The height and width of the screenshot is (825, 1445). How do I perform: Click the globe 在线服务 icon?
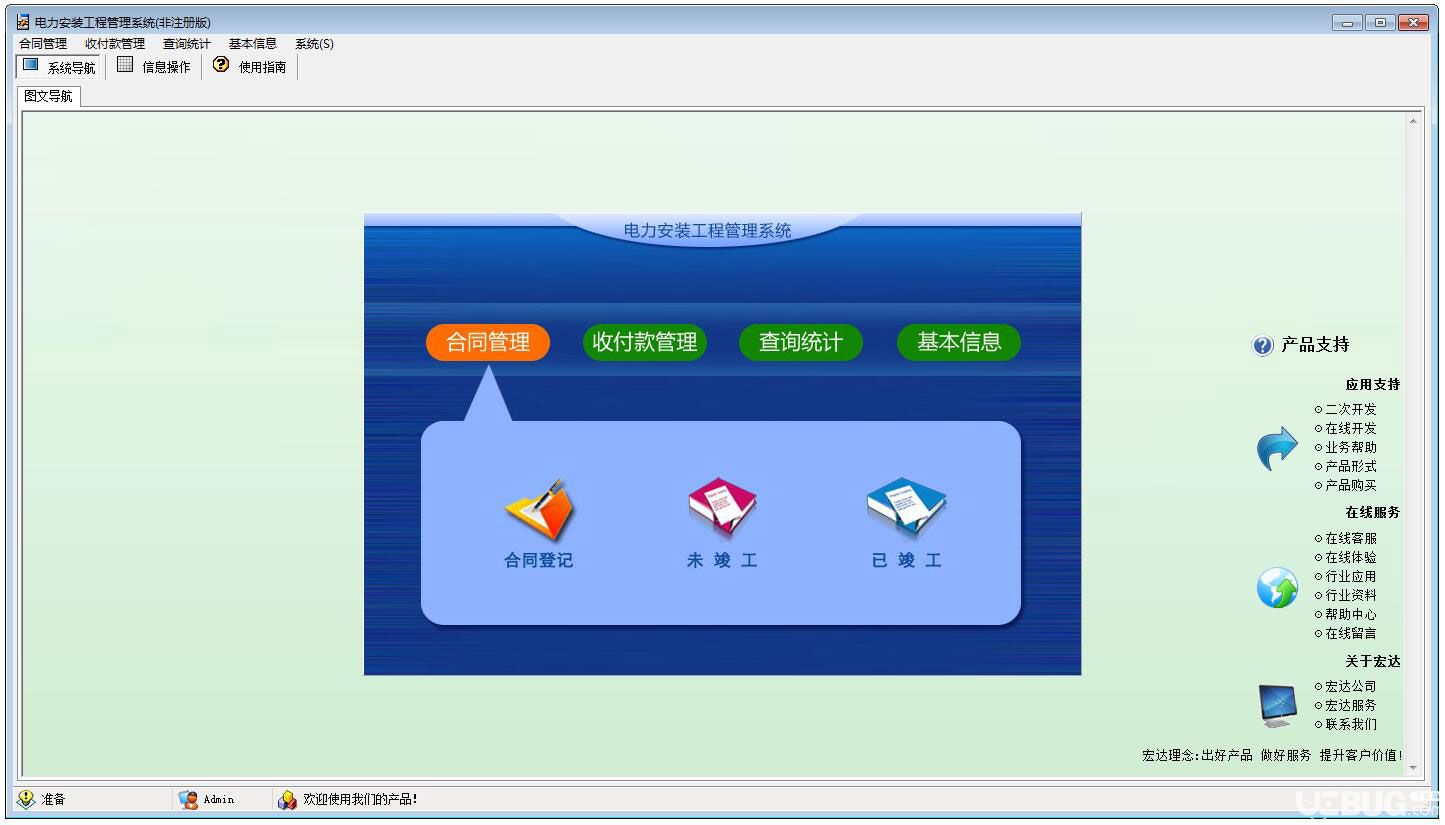(1277, 587)
